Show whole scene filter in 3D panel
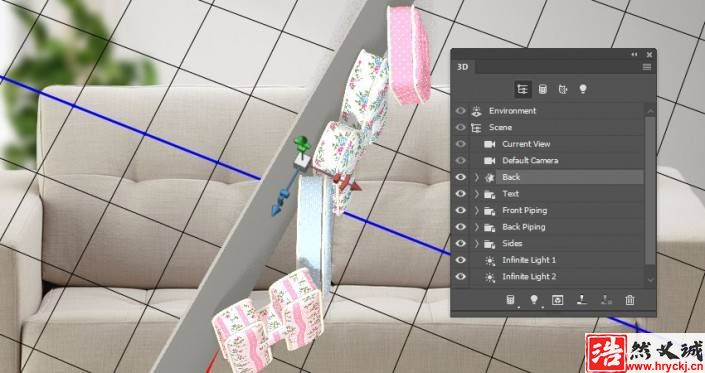 pos(522,89)
